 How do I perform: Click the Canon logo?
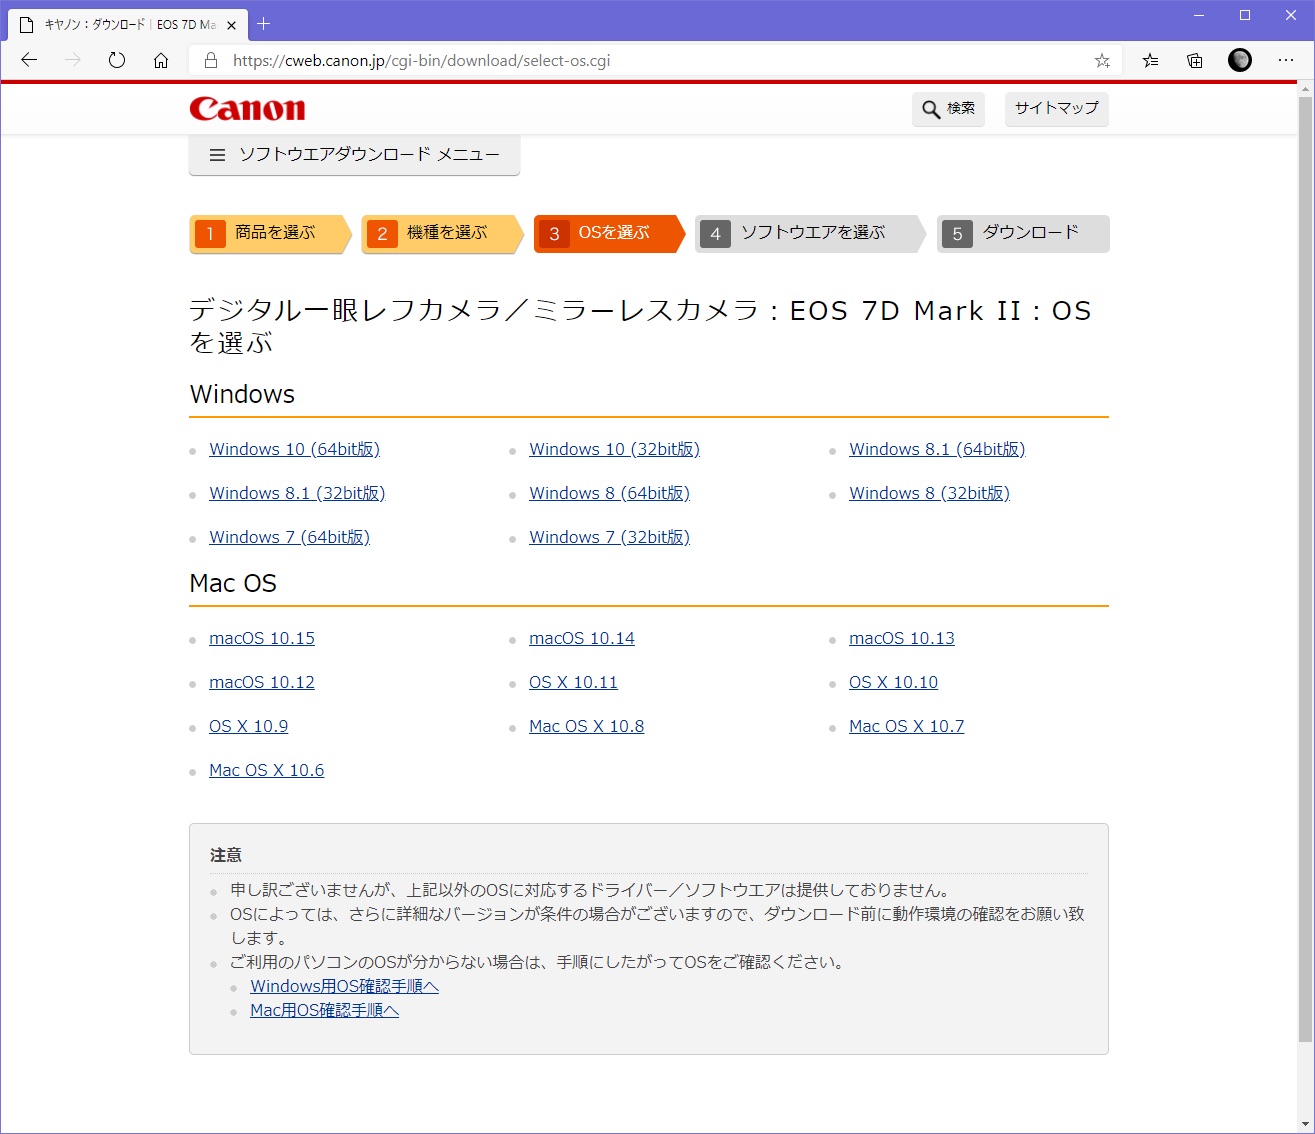pos(247,108)
